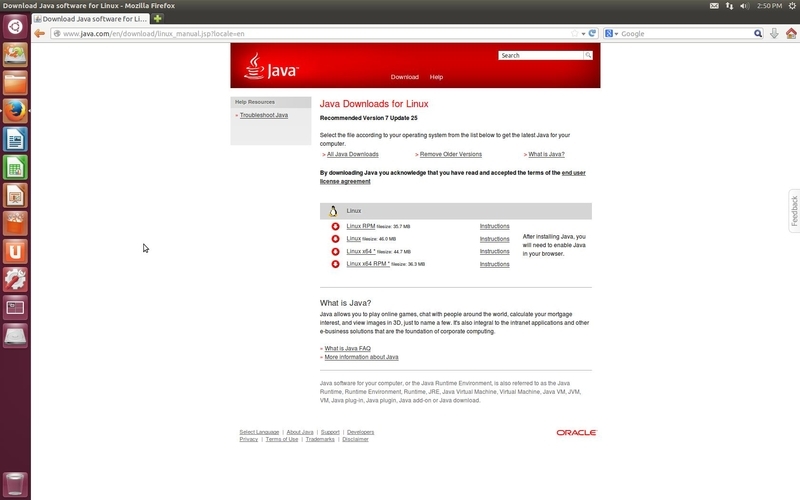Click the Terms of Use footer link
This screenshot has height=500, width=800.
282,439
